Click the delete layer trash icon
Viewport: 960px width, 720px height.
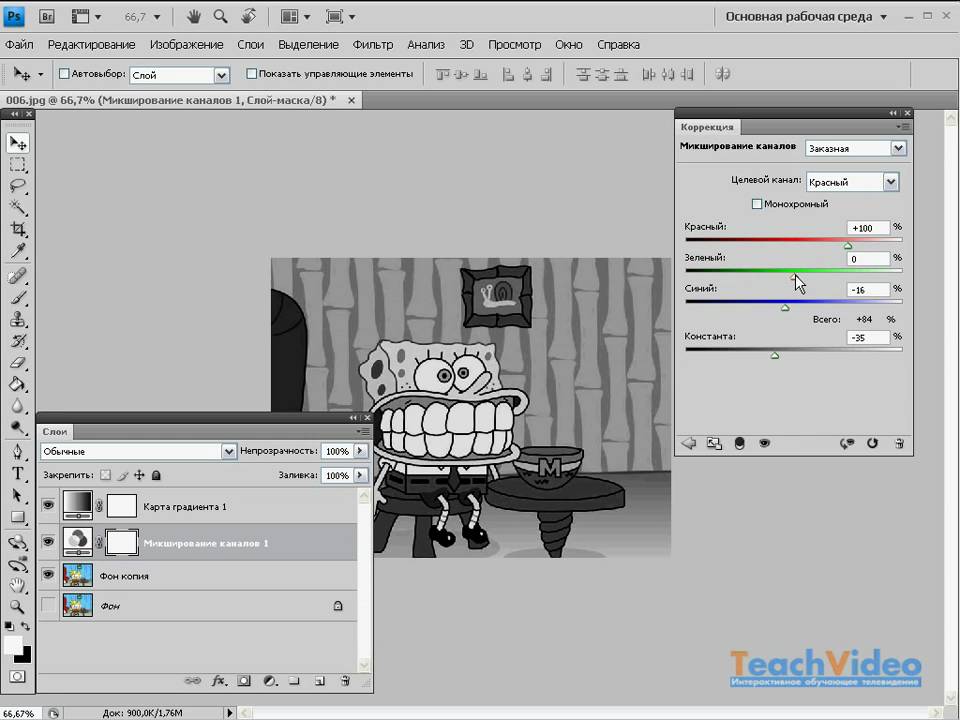pos(345,681)
